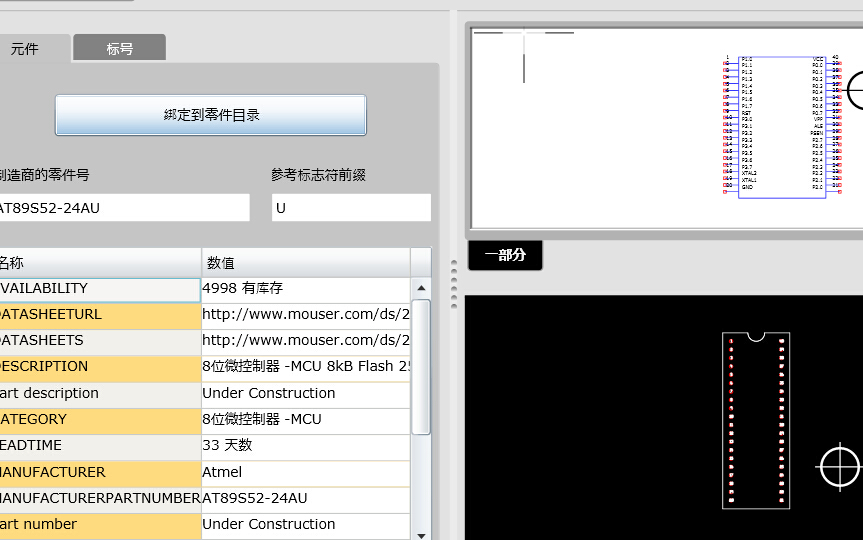Select the Atmel value cell
This screenshot has width=863, height=540.
point(305,473)
